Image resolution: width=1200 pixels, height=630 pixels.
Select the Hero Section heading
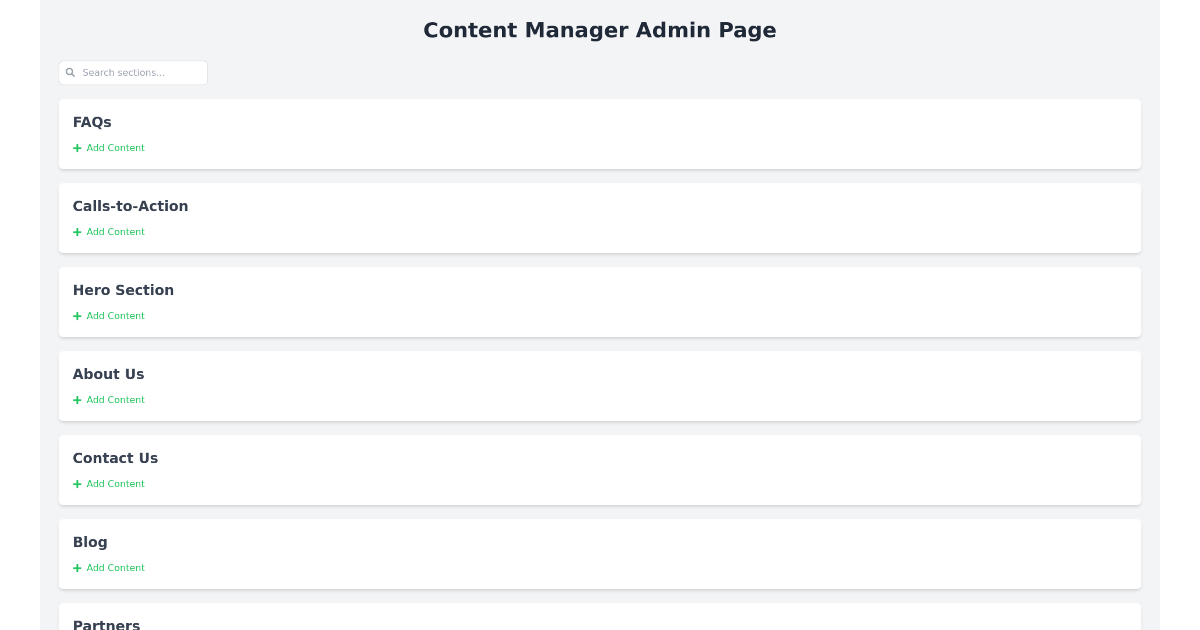coord(123,290)
